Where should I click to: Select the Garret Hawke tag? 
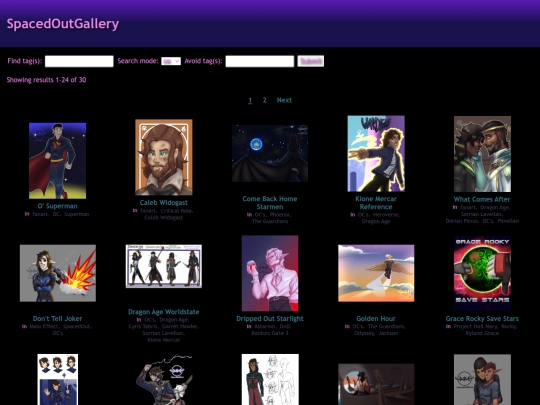tap(180, 326)
